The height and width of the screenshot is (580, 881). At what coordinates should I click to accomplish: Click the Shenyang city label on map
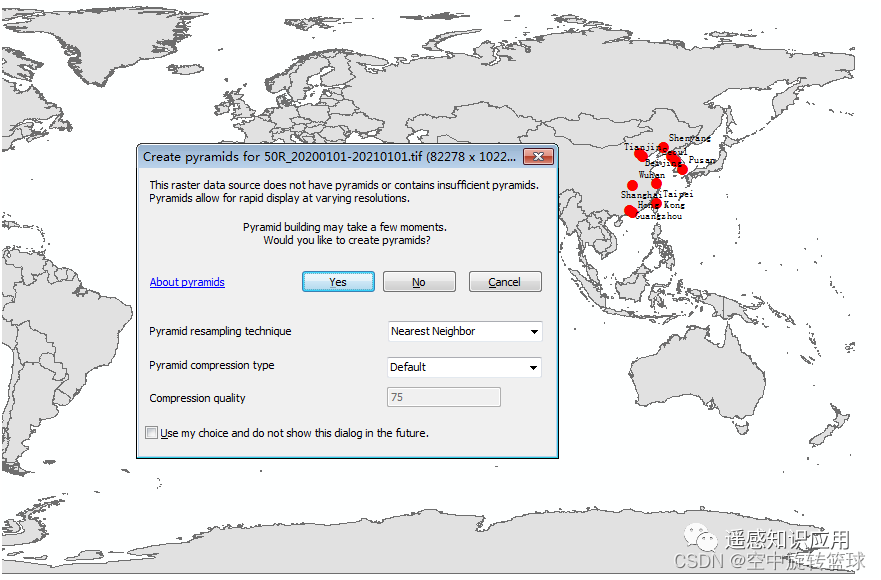[690, 139]
